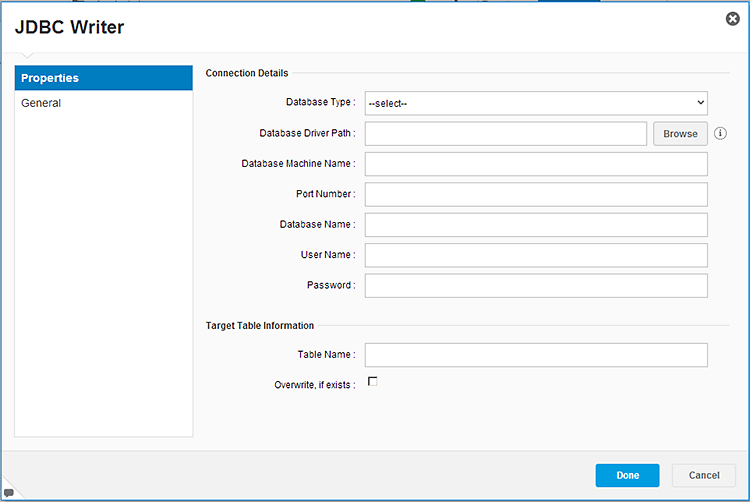Viewport: 750px width, 502px height.
Task: Cancel the JDBC Writer dialog
Action: pyautogui.click(x=704, y=475)
